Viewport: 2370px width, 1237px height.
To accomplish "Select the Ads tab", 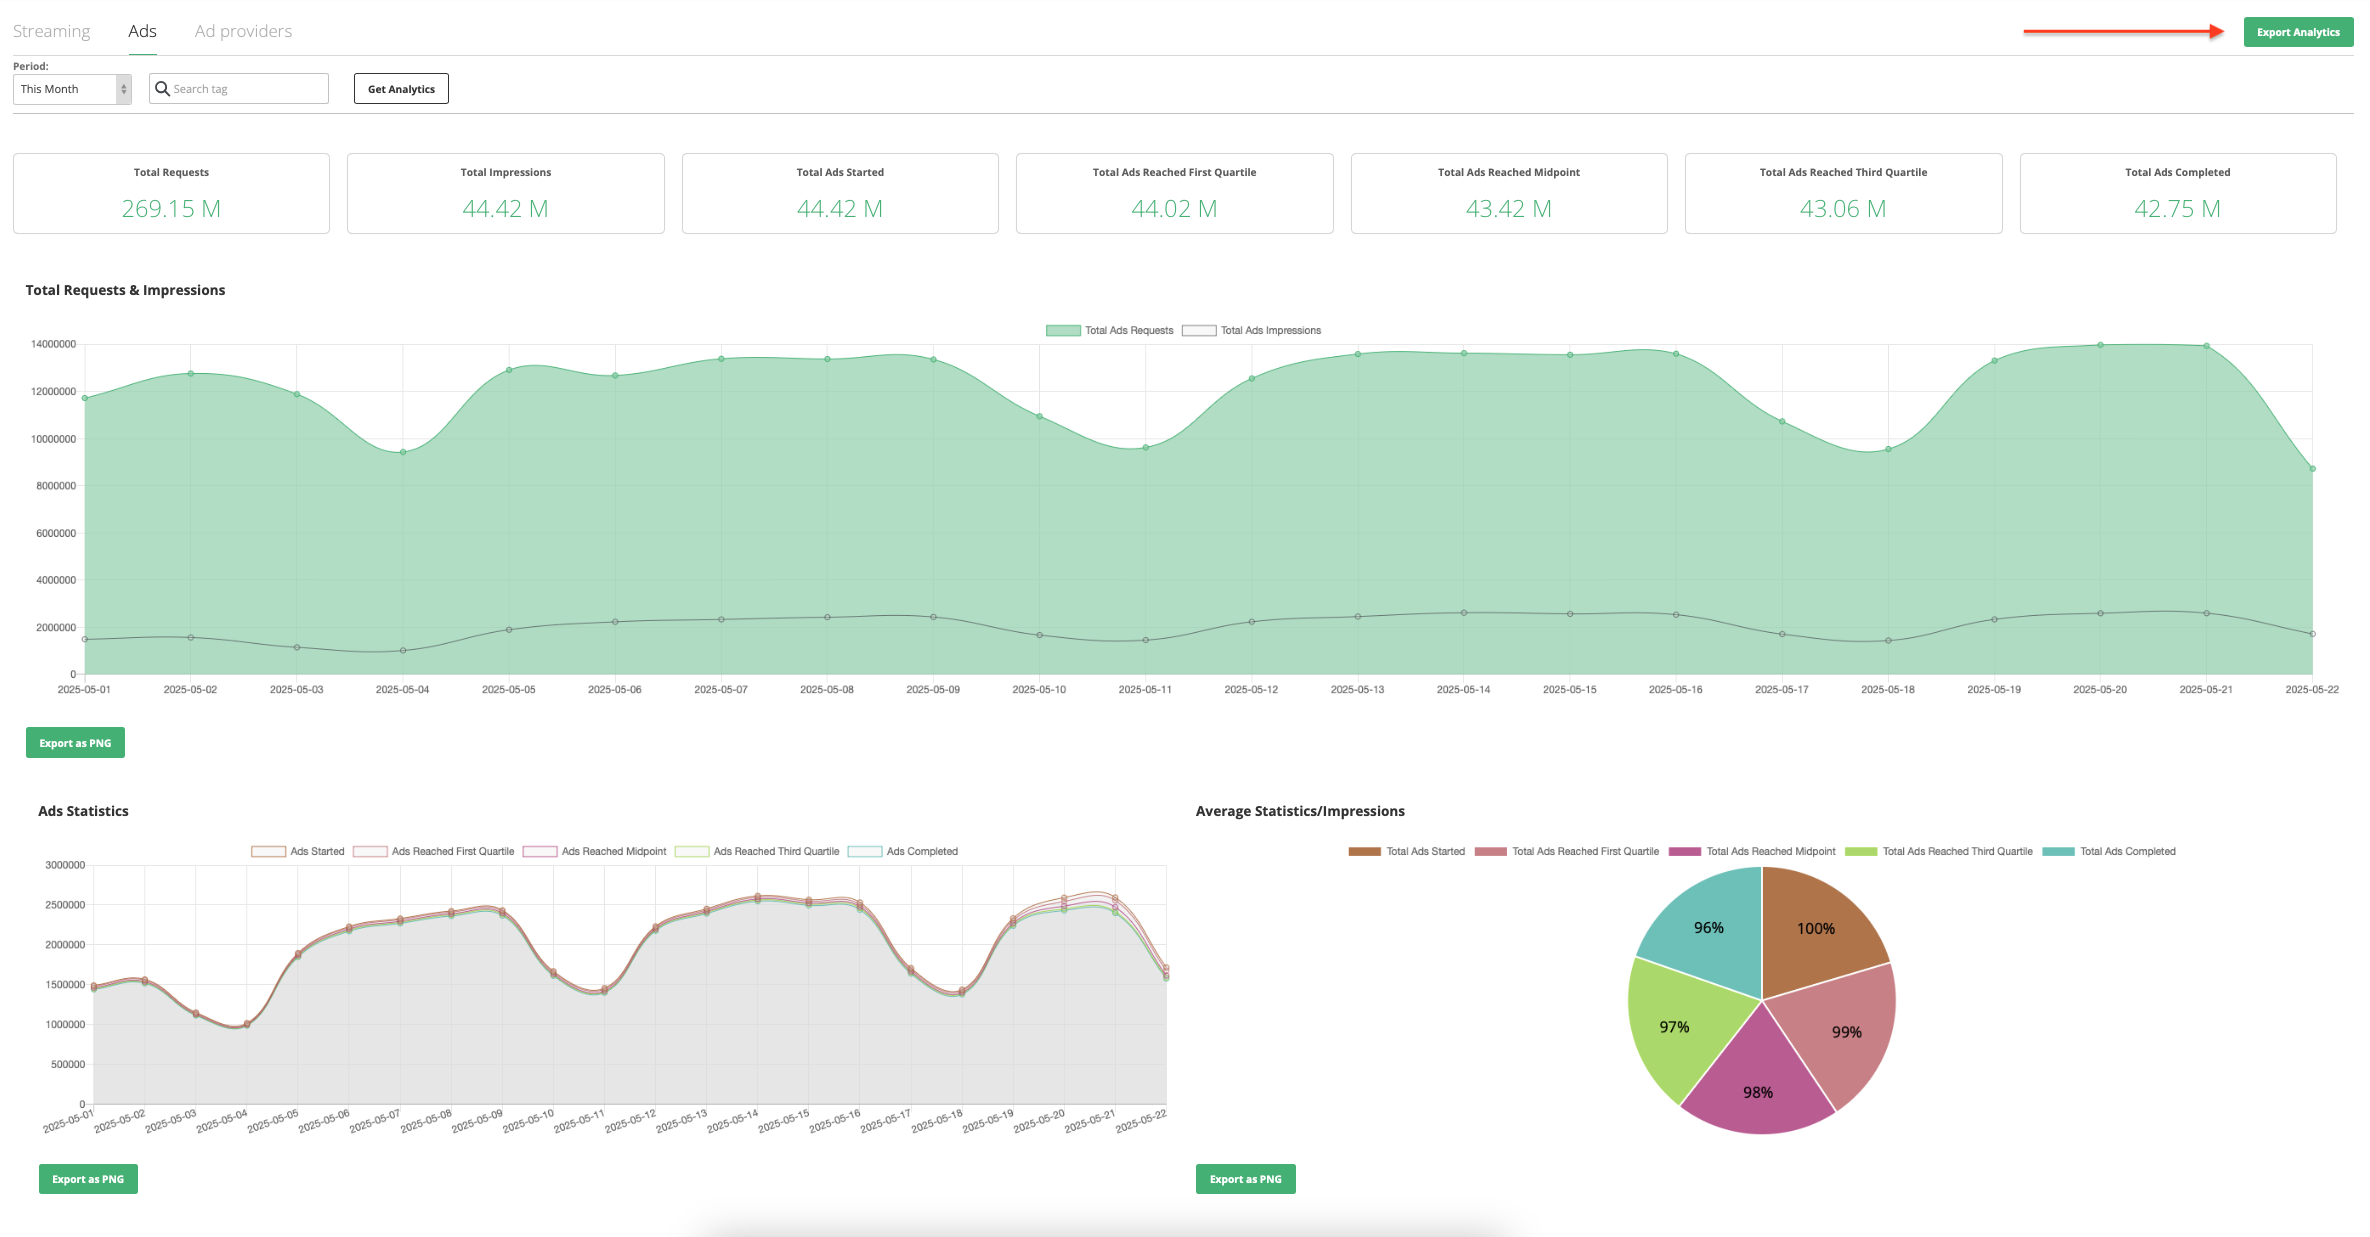I will coord(142,31).
